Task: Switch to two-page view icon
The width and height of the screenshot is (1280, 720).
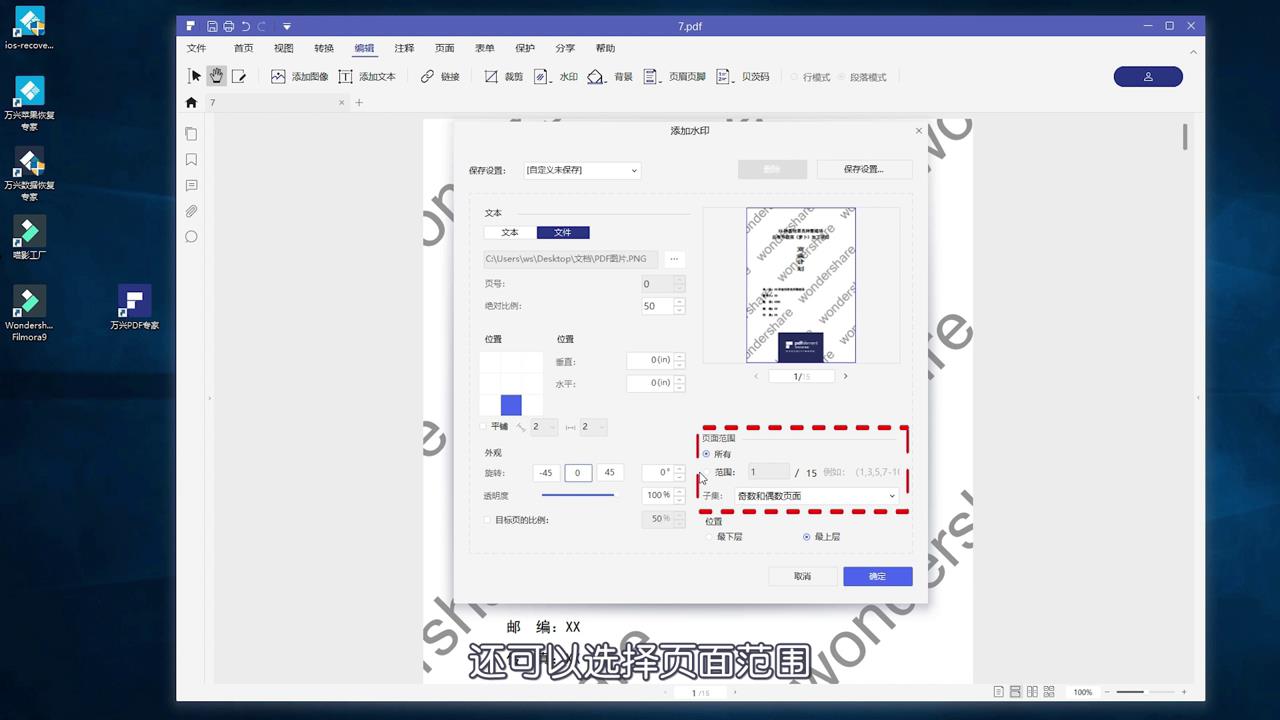Action: click(x=1033, y=692)
